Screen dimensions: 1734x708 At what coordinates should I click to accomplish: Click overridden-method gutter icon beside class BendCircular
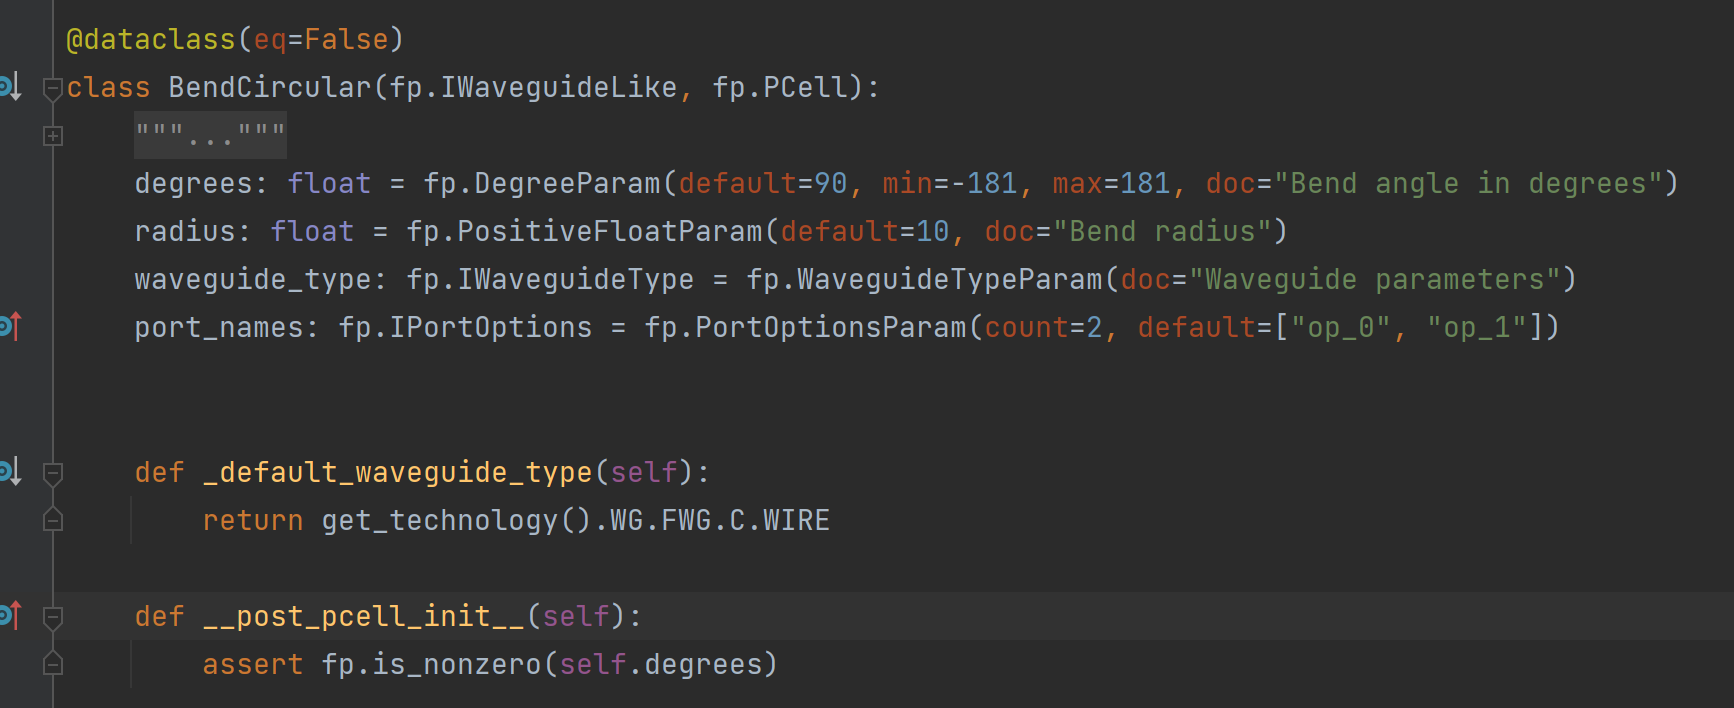point(10,87)
